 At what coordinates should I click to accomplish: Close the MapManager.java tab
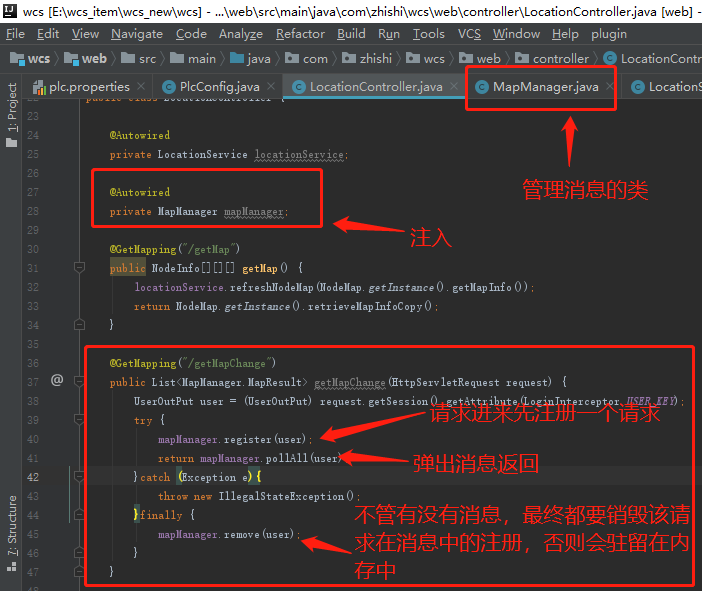609,86
